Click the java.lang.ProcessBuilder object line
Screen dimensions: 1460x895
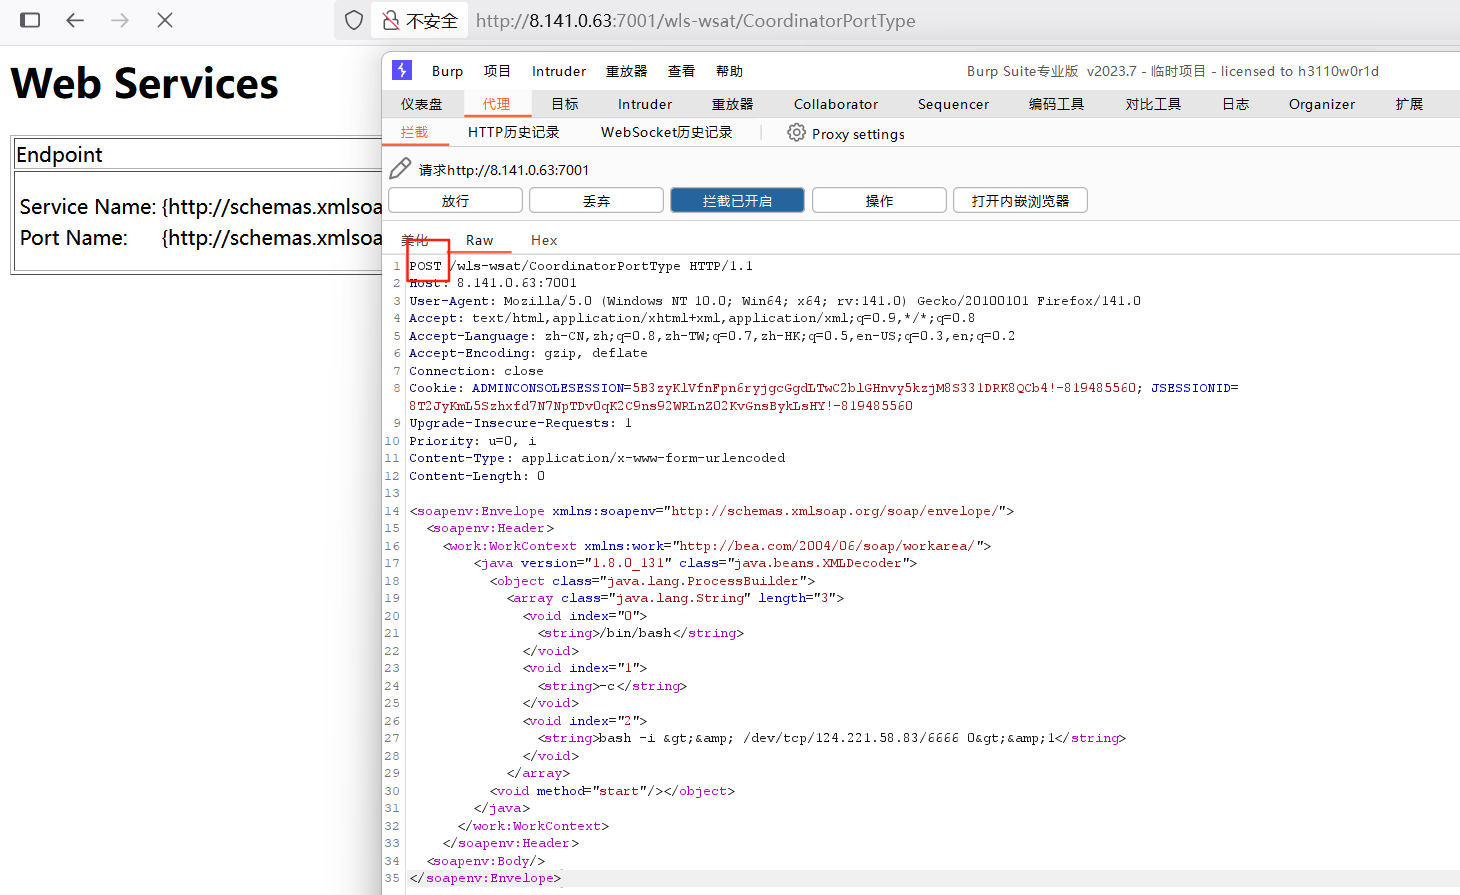[x=652, y=581]
